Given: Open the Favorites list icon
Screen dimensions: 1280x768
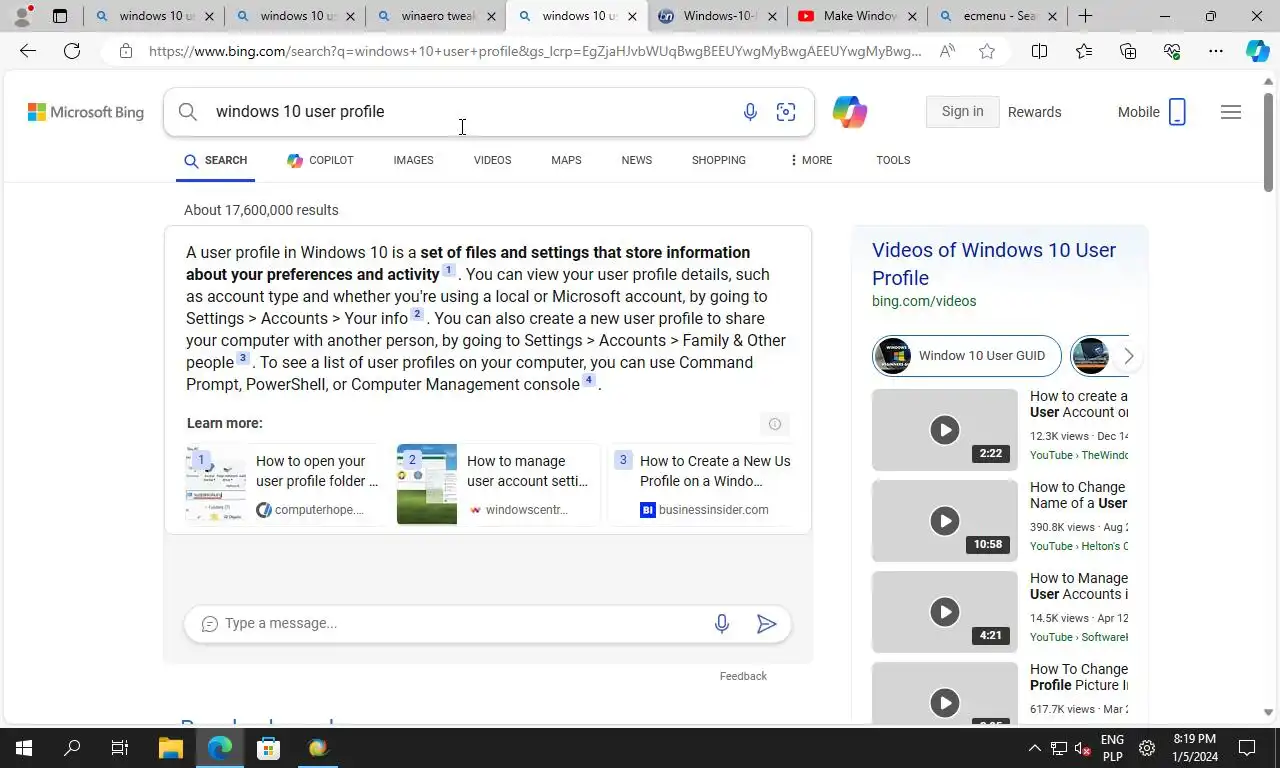Looking at the screenshot, I should click(1084, 51).
